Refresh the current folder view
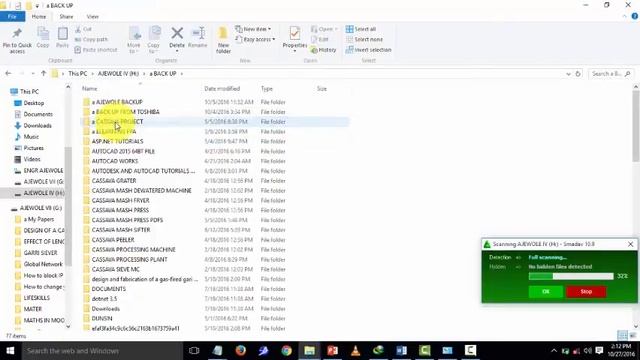Viewport: 640px width, 360px height. 578,74
